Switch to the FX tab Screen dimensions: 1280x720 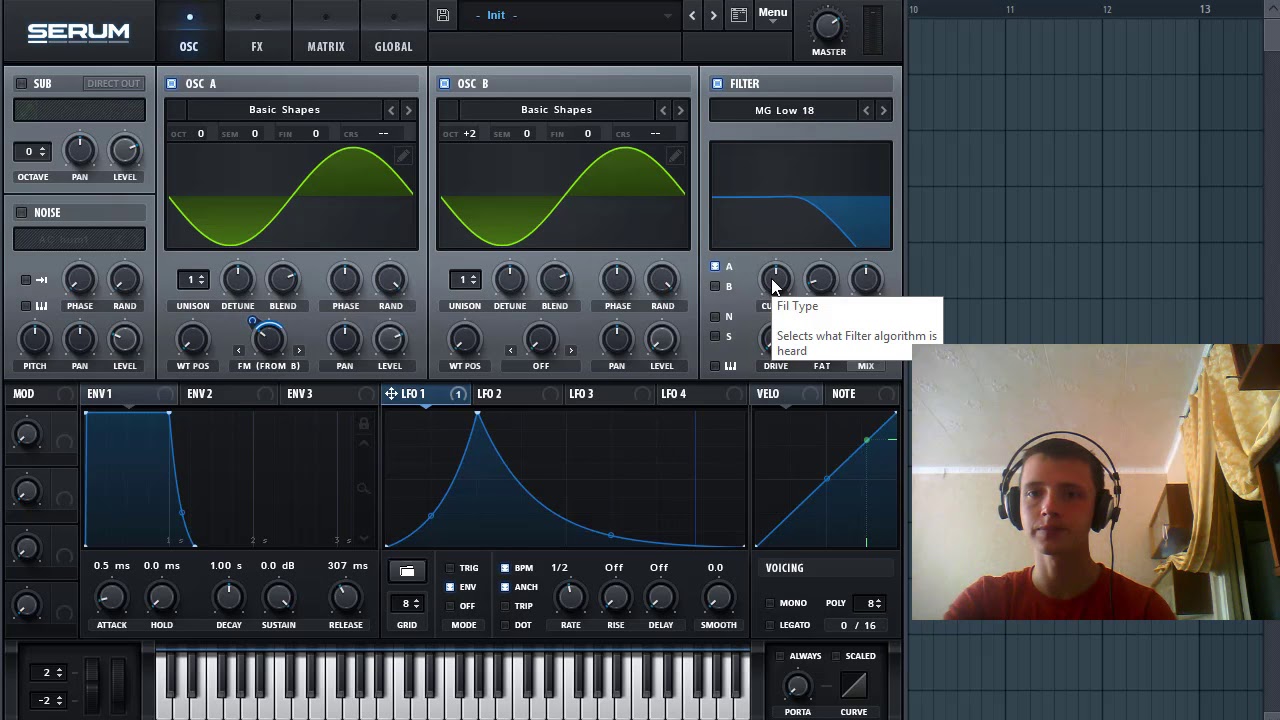click(257, 46)
